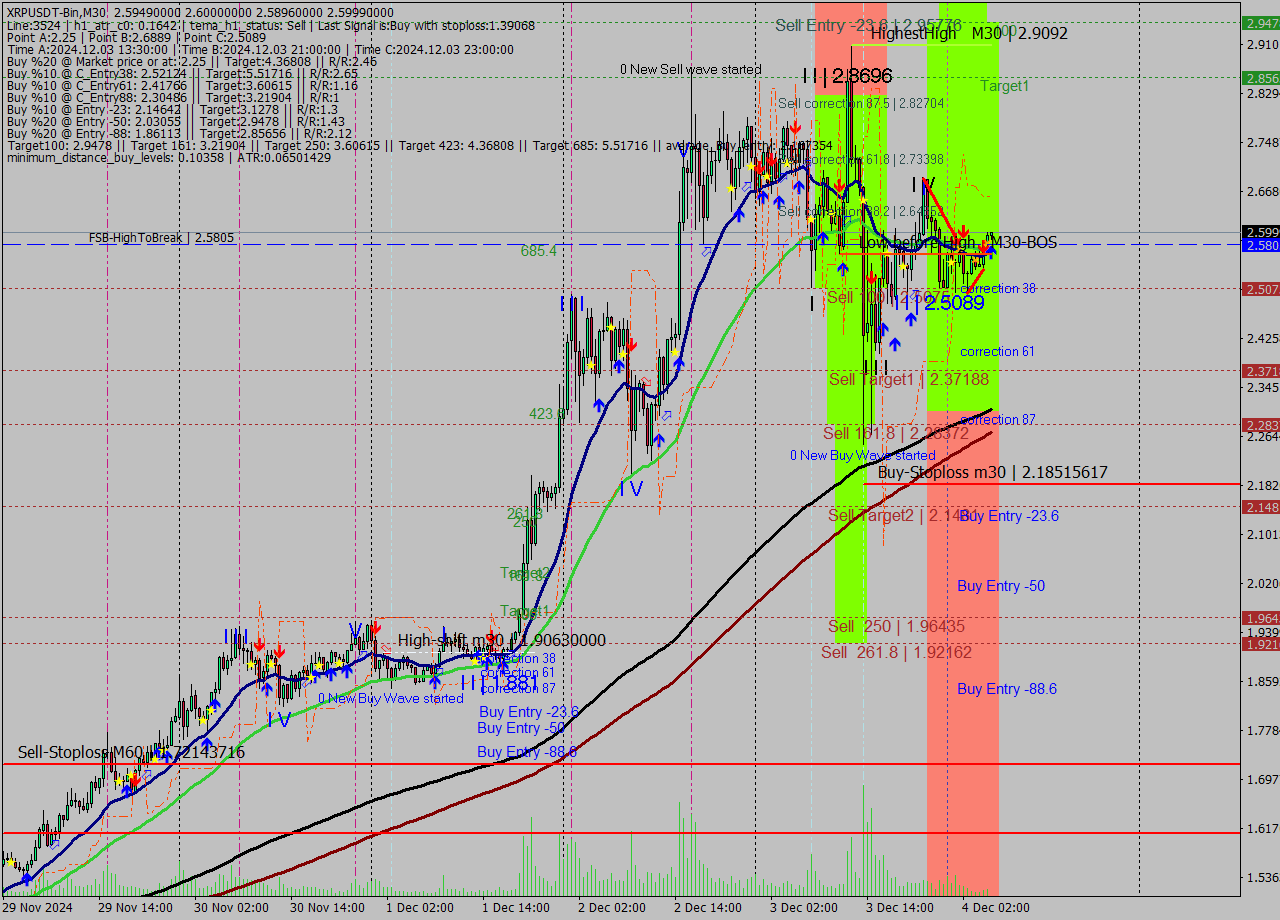Select the '30 Nov 14:00' time axis label
Image resolution: width=1280 pixels, height=920 pixels.
328,908
